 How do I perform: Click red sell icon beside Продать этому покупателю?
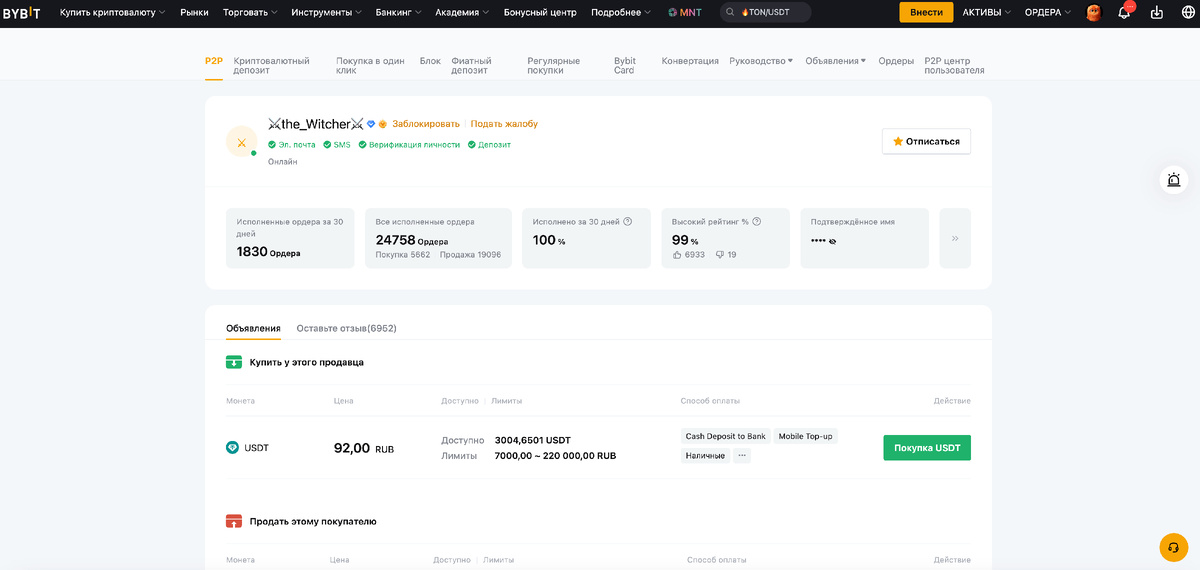point(234,521)
